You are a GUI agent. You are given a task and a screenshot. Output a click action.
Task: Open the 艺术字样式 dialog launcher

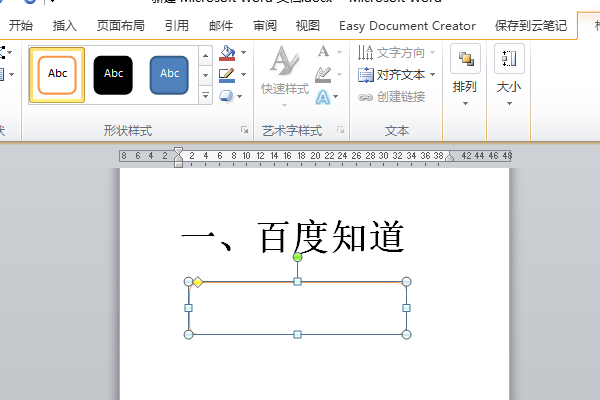click(341, 130)
